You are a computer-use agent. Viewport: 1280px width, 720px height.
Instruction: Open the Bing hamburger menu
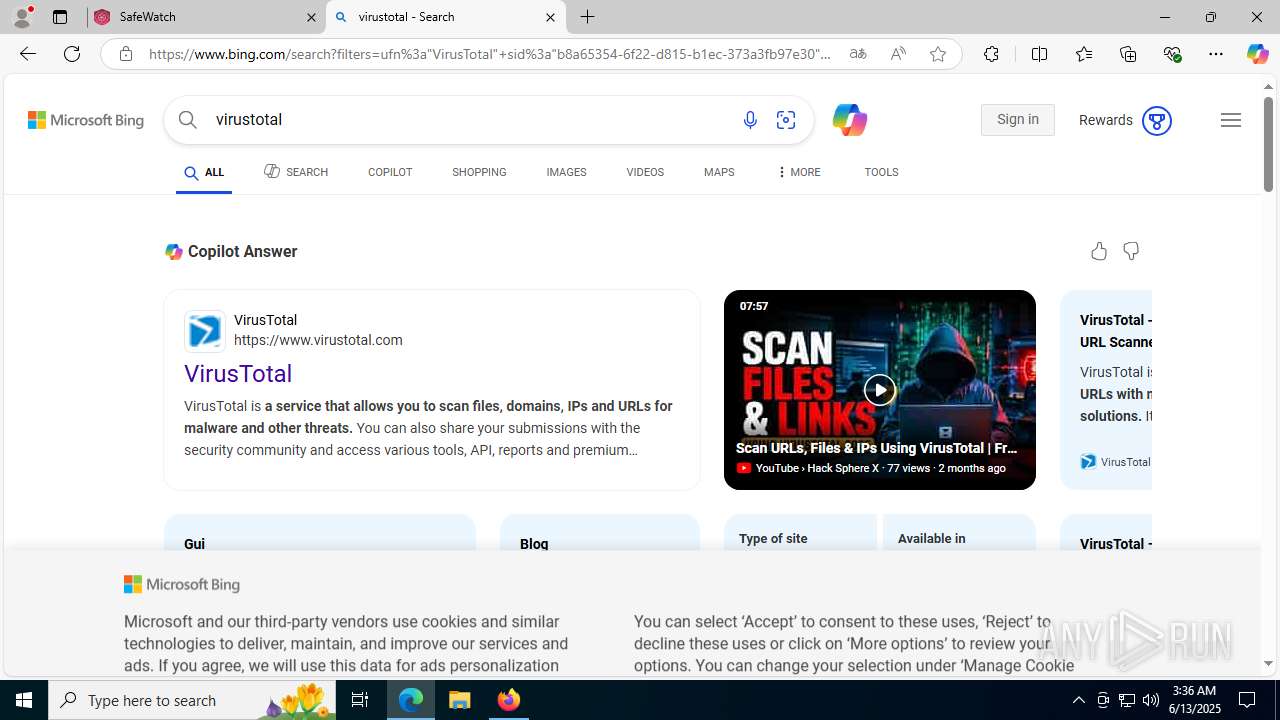pyautogui.click(x=1231, y=120)
